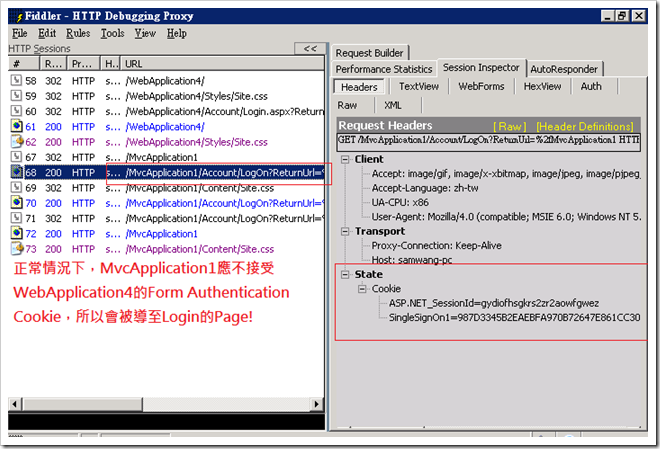This screenshot has height=449, width=660.
Task: Select session 72 /MvcApplication1 URL
Action: tap(162, 234)
